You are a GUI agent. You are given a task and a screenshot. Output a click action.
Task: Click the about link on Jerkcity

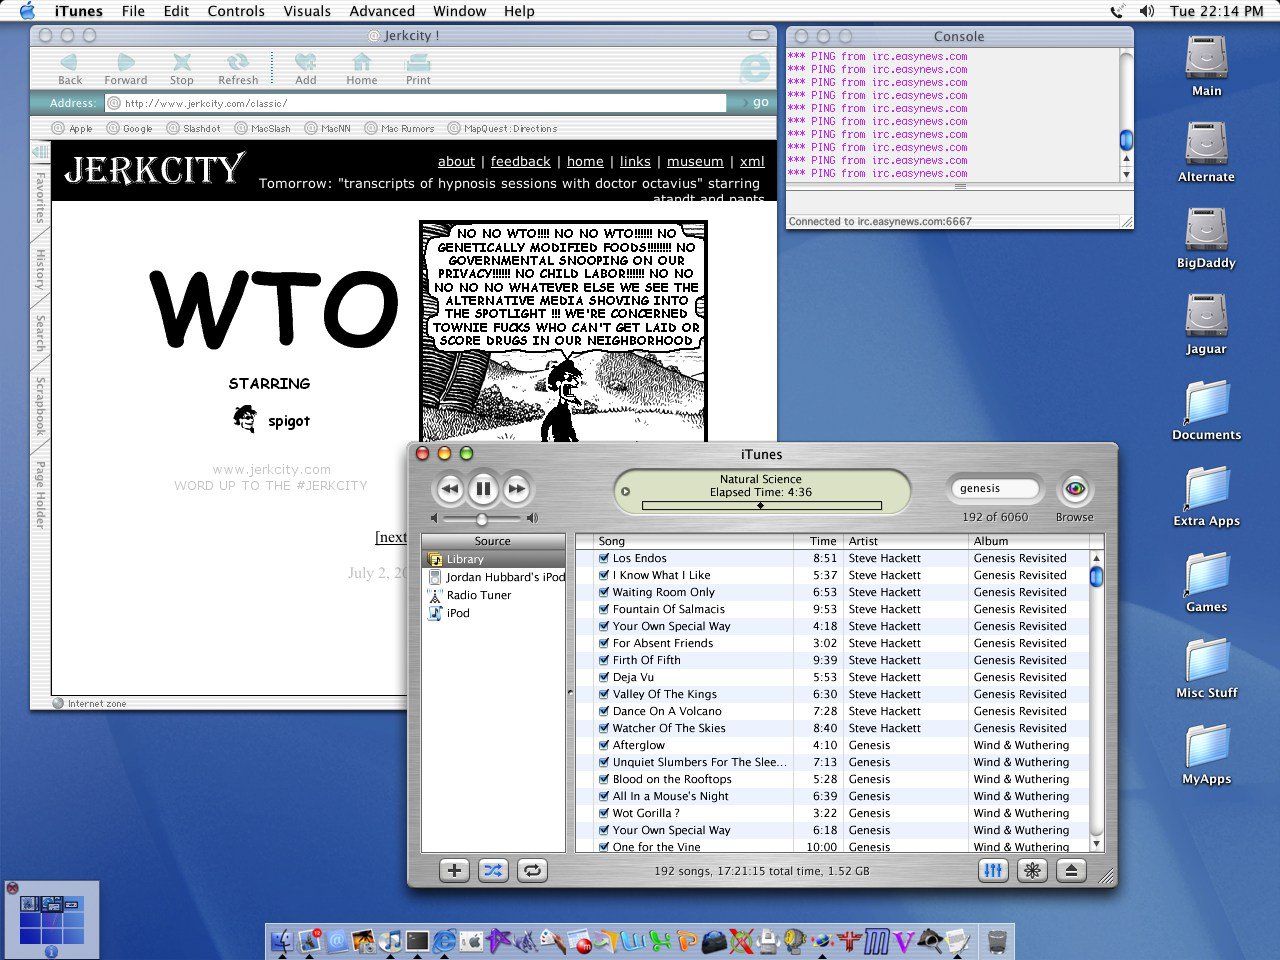coord(456,161)
